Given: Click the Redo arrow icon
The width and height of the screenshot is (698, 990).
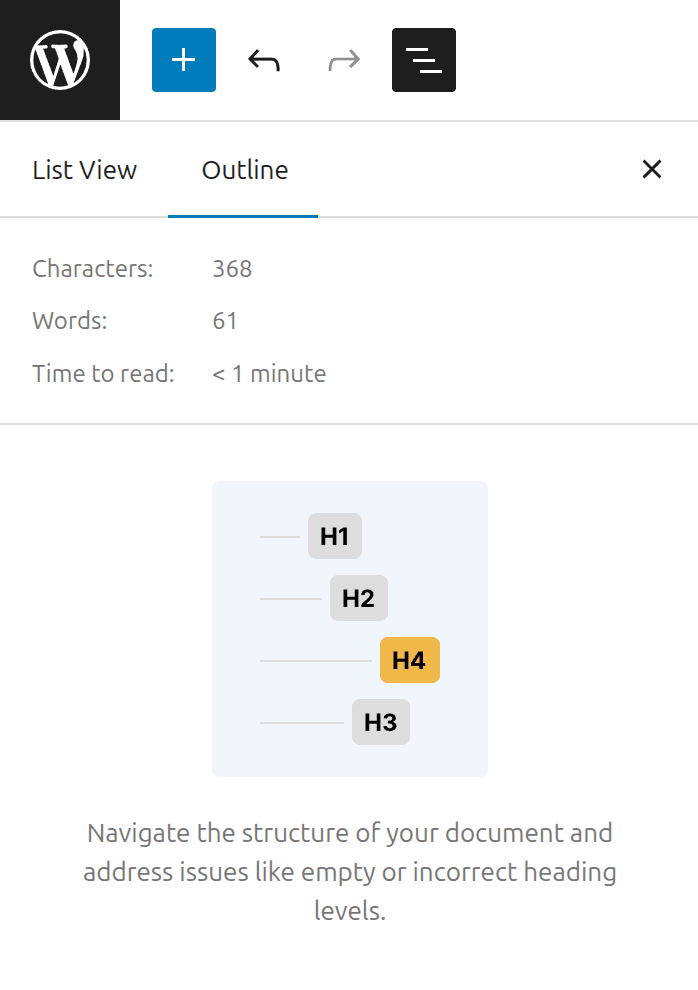Looking at the screenshot, I should click(343, 60).
